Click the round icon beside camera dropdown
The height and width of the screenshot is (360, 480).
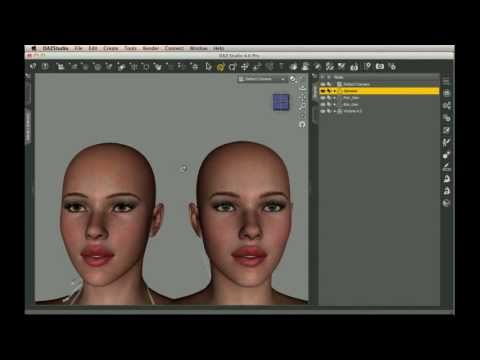coord(293,79)
